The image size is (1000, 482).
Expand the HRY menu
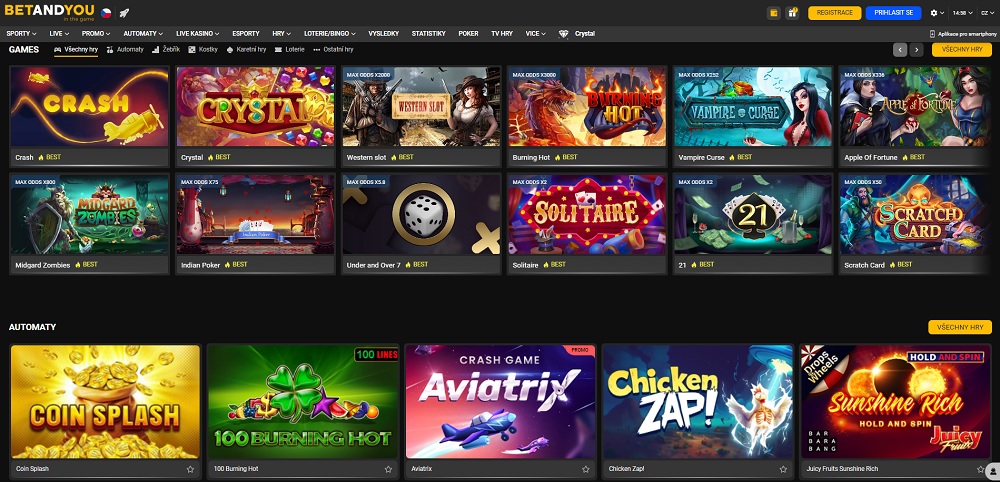point(281,34)
